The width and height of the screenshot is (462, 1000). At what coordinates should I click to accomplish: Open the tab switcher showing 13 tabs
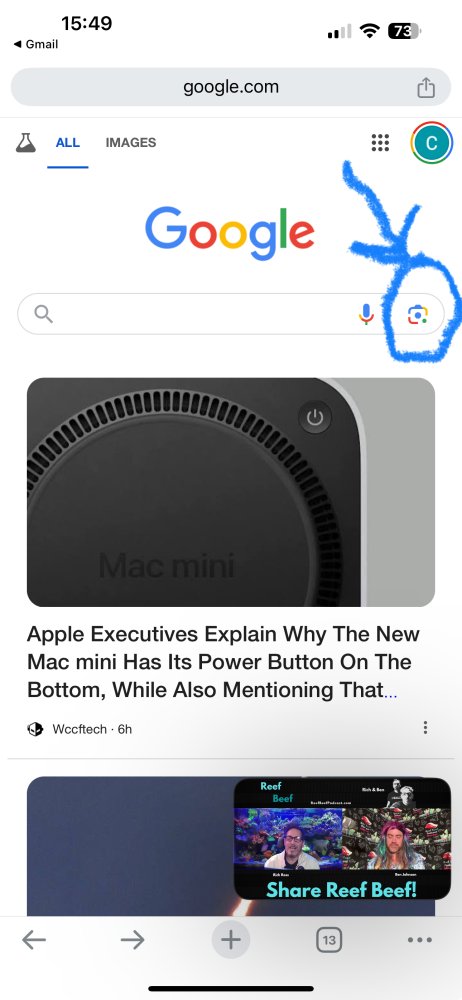pos(329,940)
